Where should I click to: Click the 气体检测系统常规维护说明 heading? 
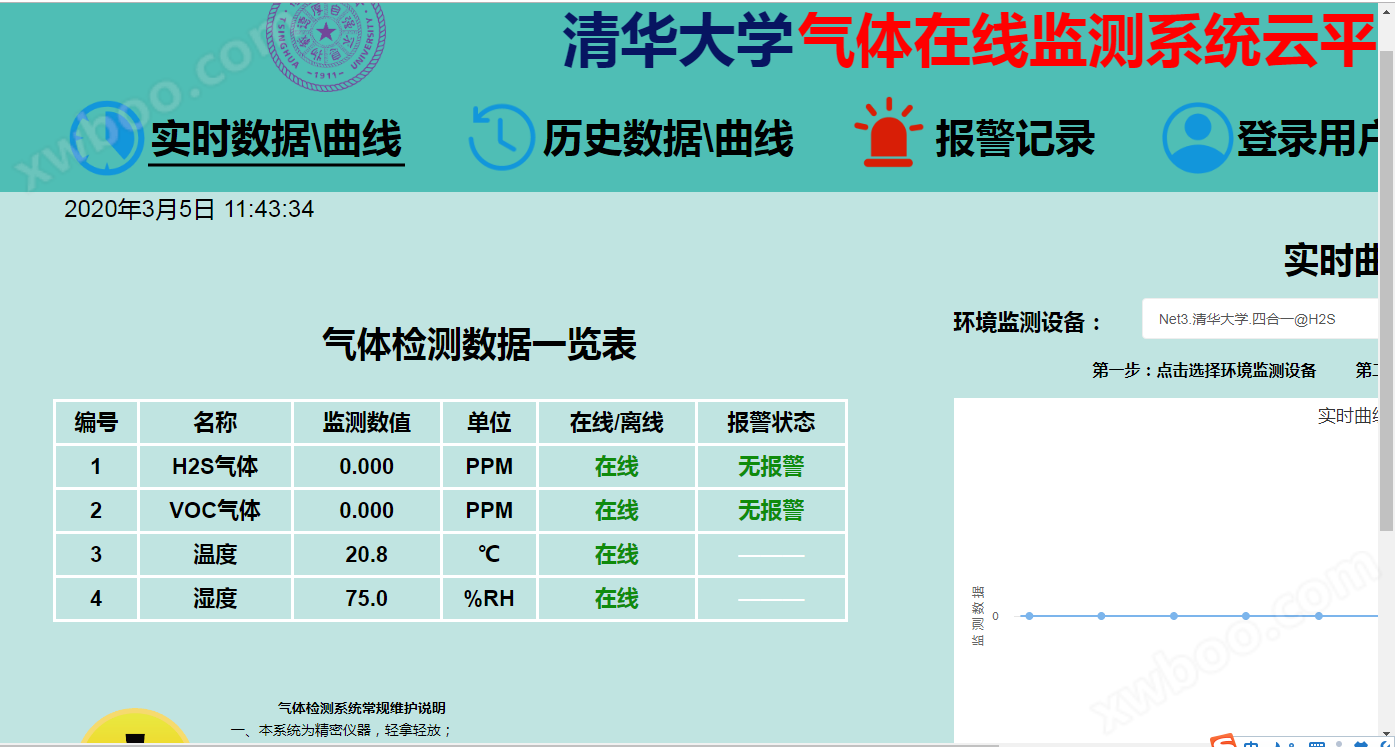(362, 708)
